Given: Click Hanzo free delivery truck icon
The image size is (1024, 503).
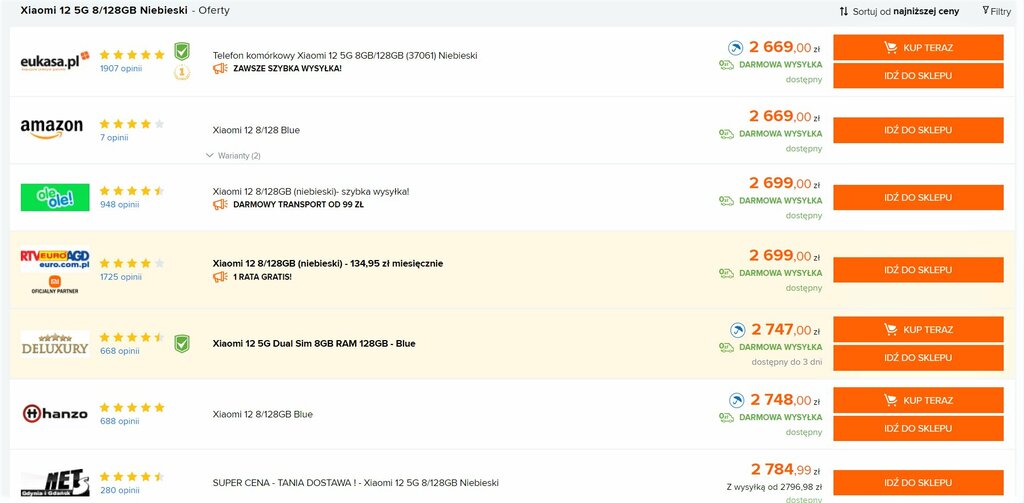Looking at the screenshot, I should point(726,417).
